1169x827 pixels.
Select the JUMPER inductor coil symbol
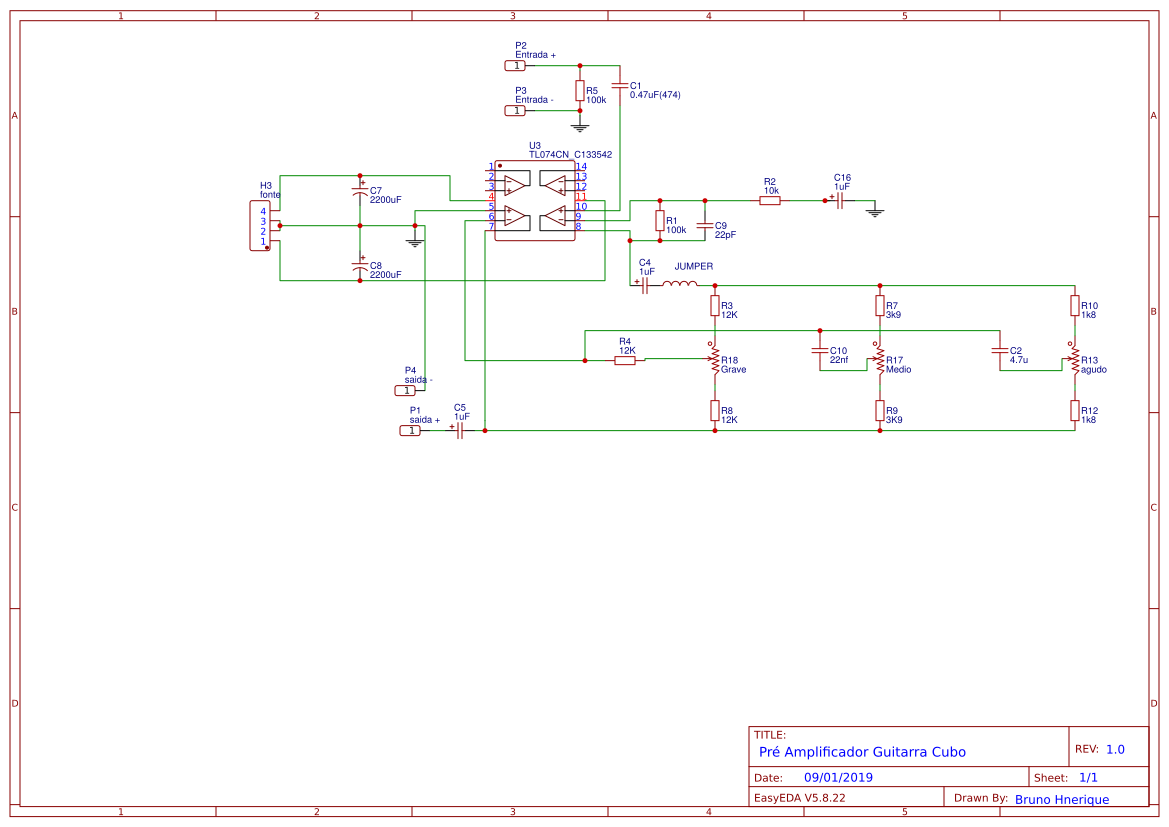[681, 285]
